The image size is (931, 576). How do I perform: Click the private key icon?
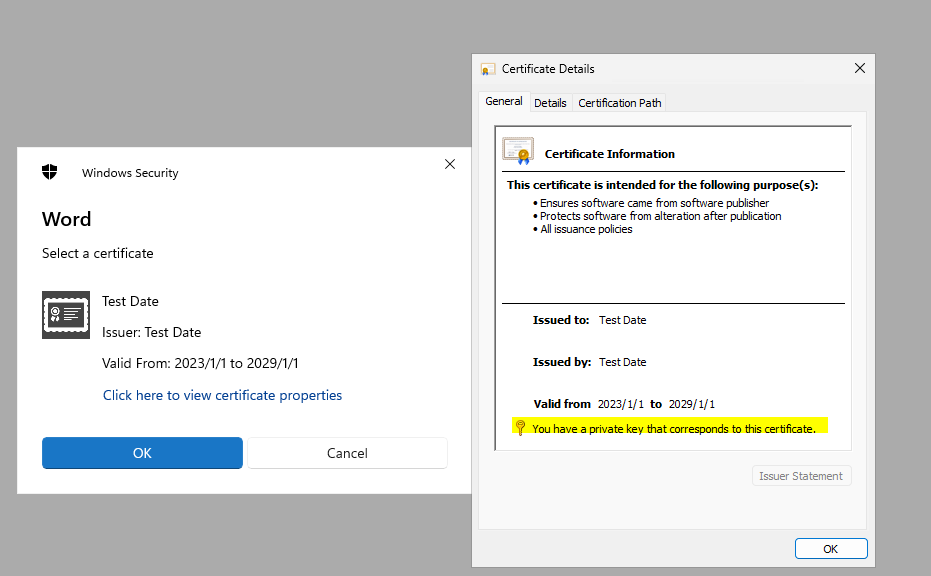click(520, 428)
